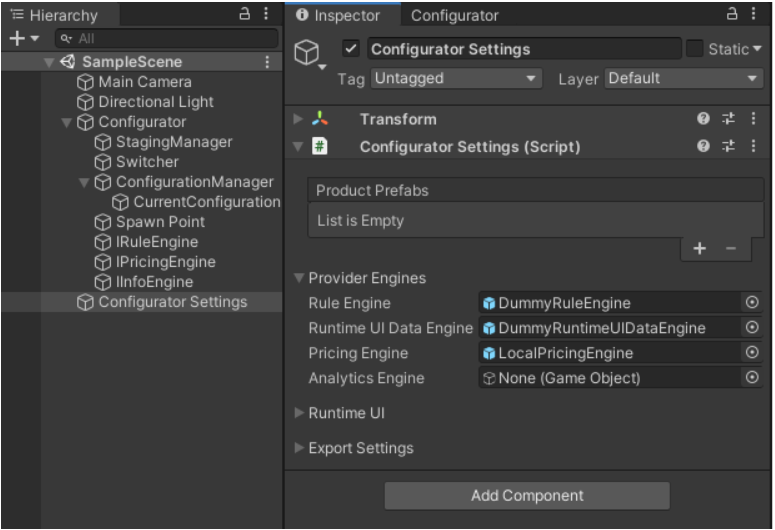
Task: Uncheck the Configurator Settings active checkbox
Action: pyautogui.click(x=350, y=49)
